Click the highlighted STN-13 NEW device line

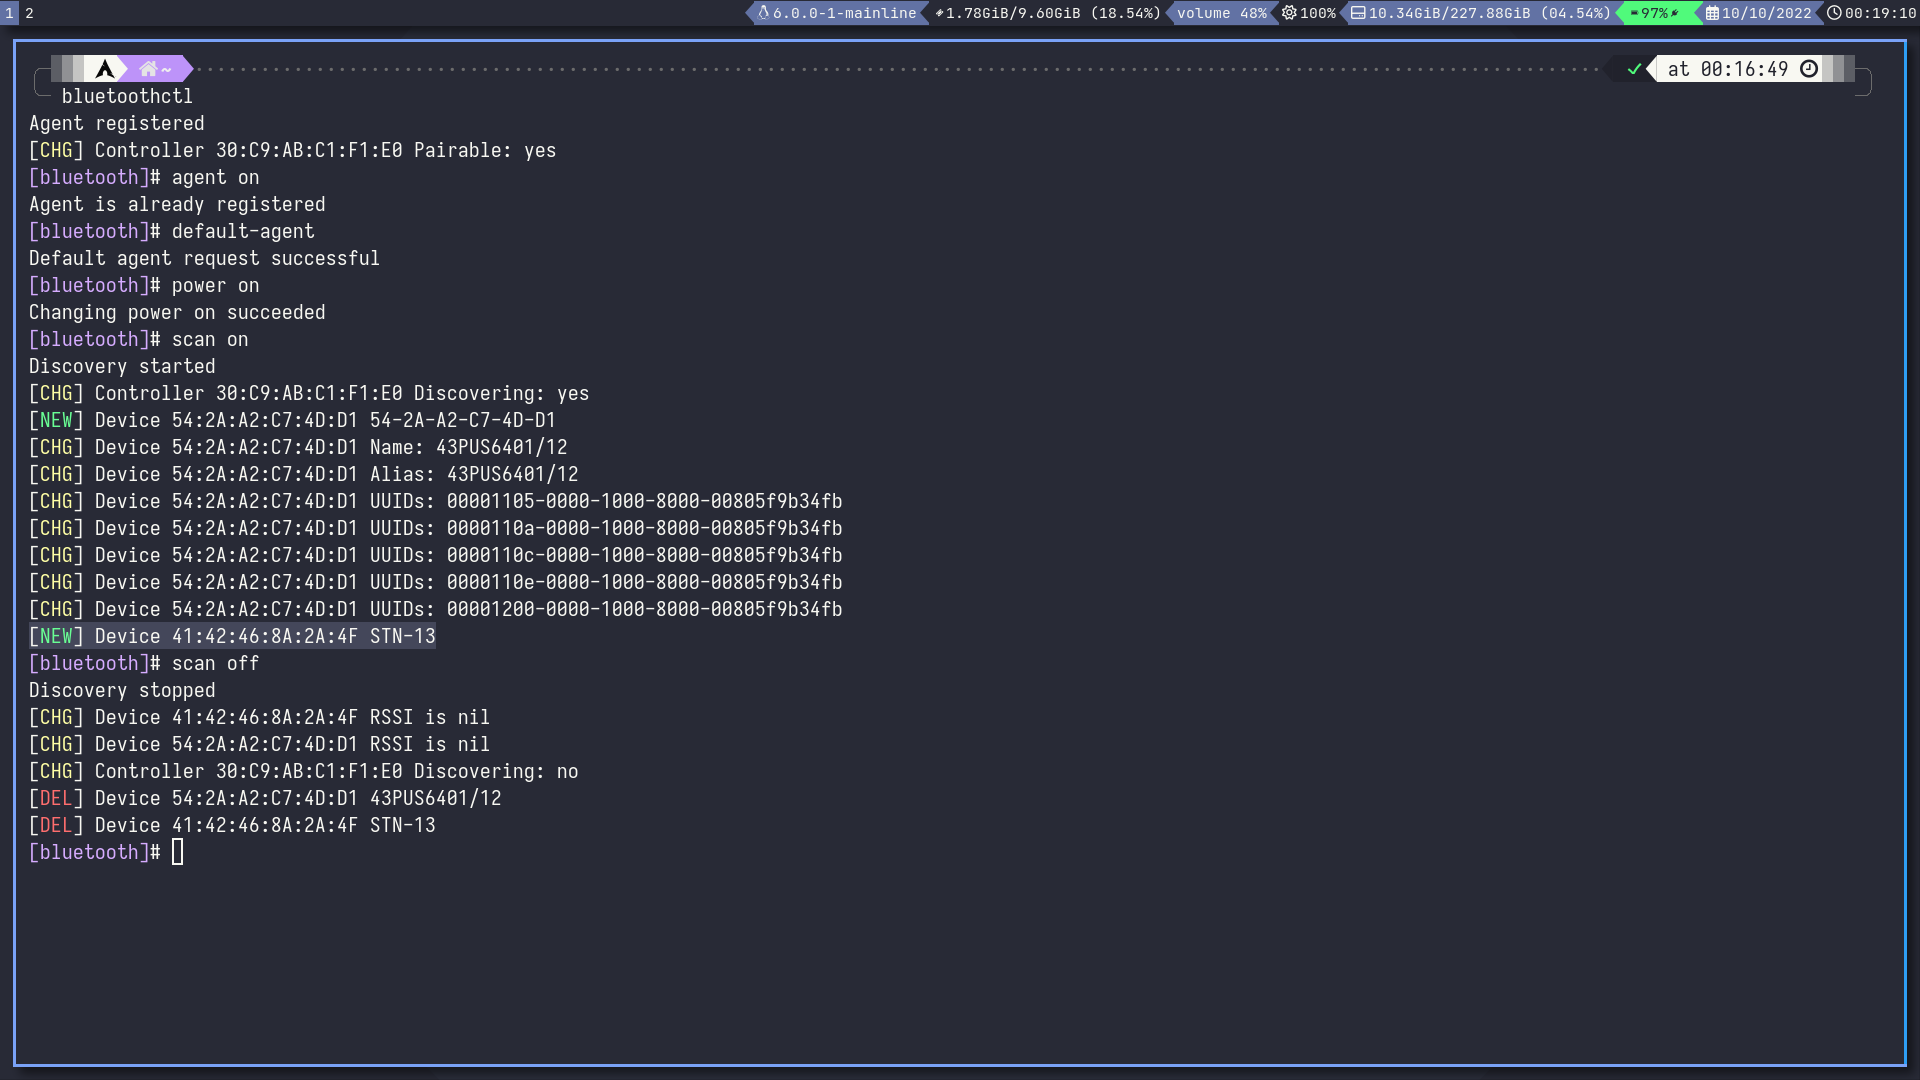pyautogui.click(x=232, y=636)
